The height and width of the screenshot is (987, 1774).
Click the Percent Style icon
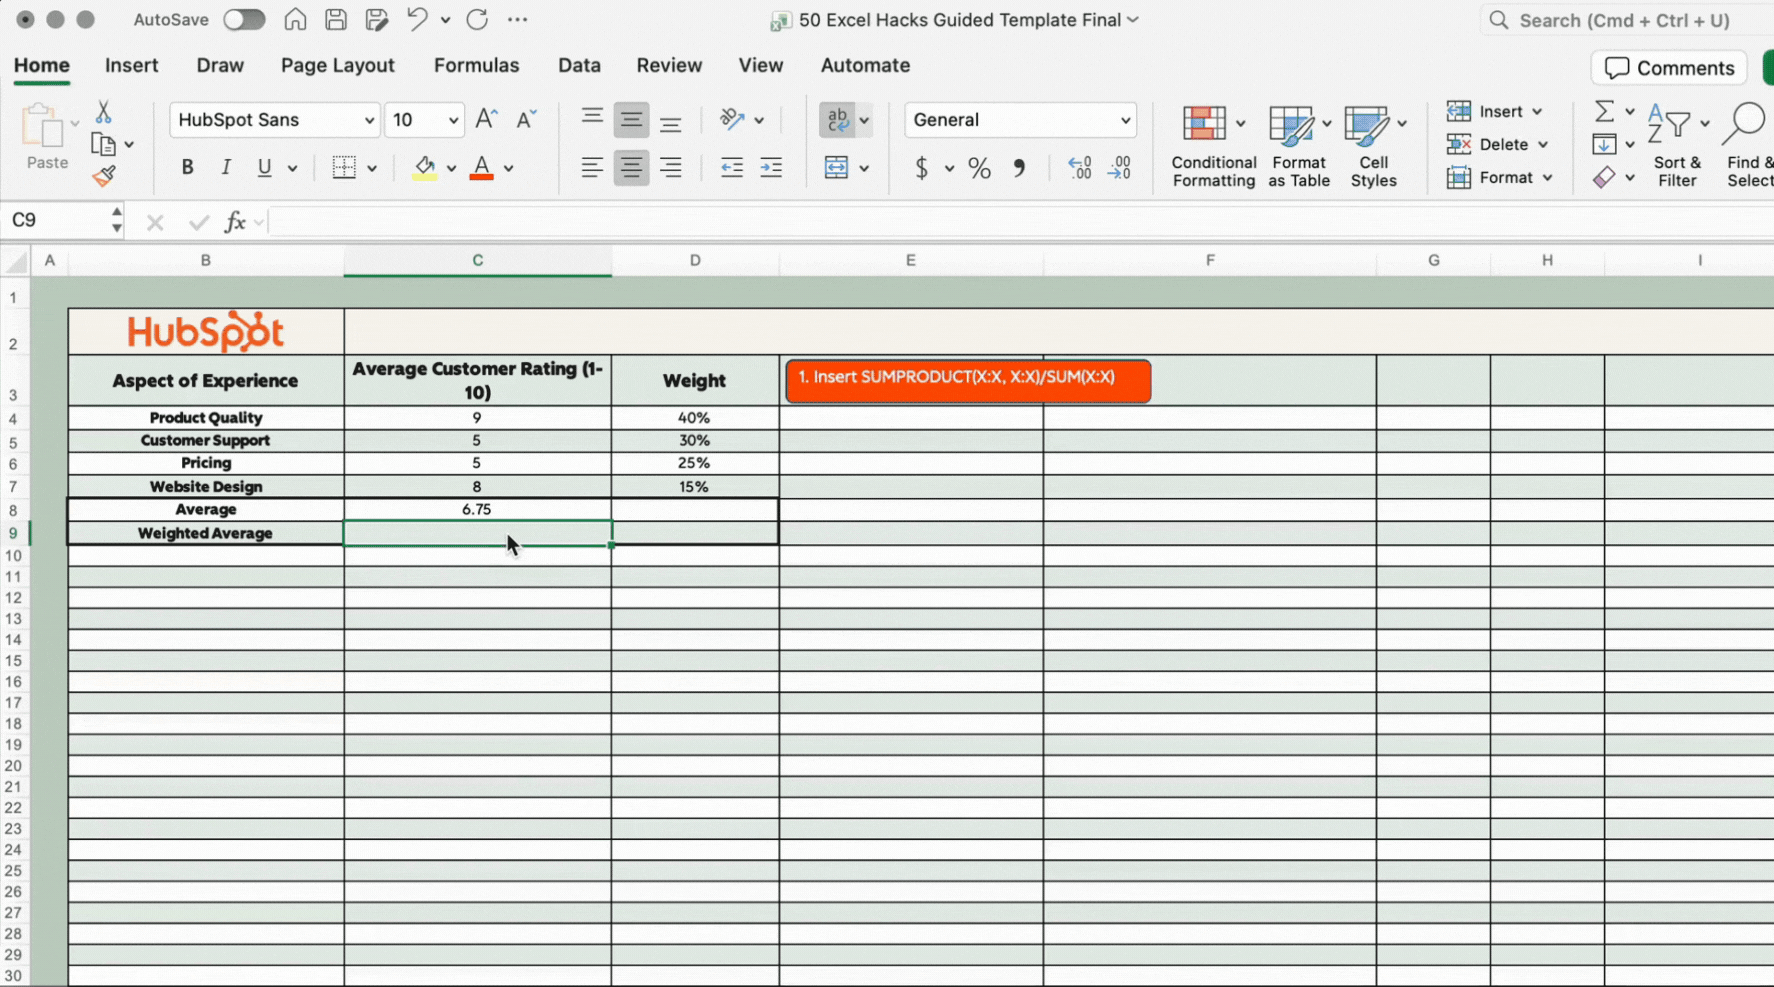979,168
